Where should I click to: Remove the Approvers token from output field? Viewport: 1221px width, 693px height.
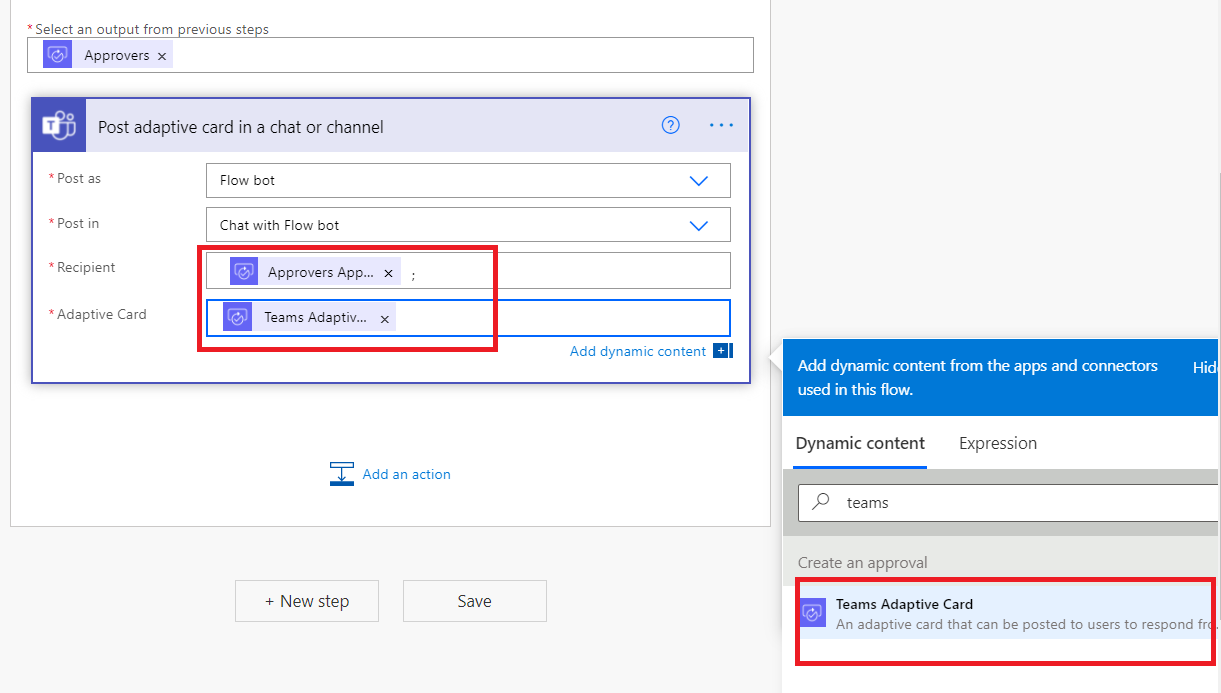(x=162, y=56)
